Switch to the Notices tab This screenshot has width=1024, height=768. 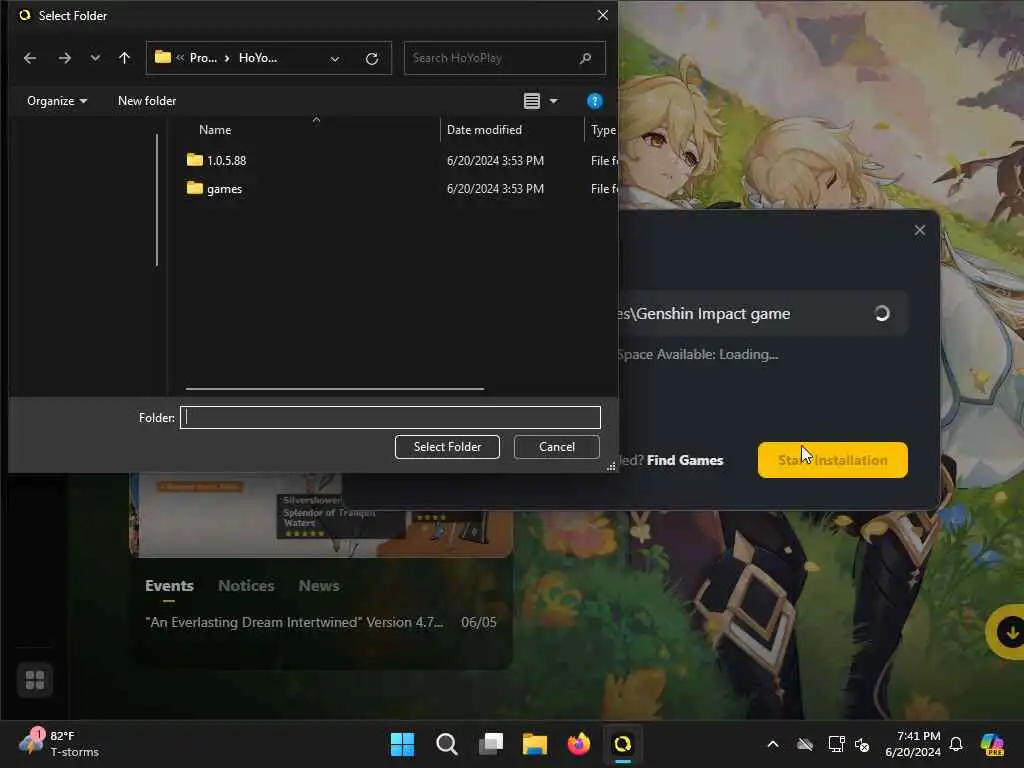pos(246,586)
